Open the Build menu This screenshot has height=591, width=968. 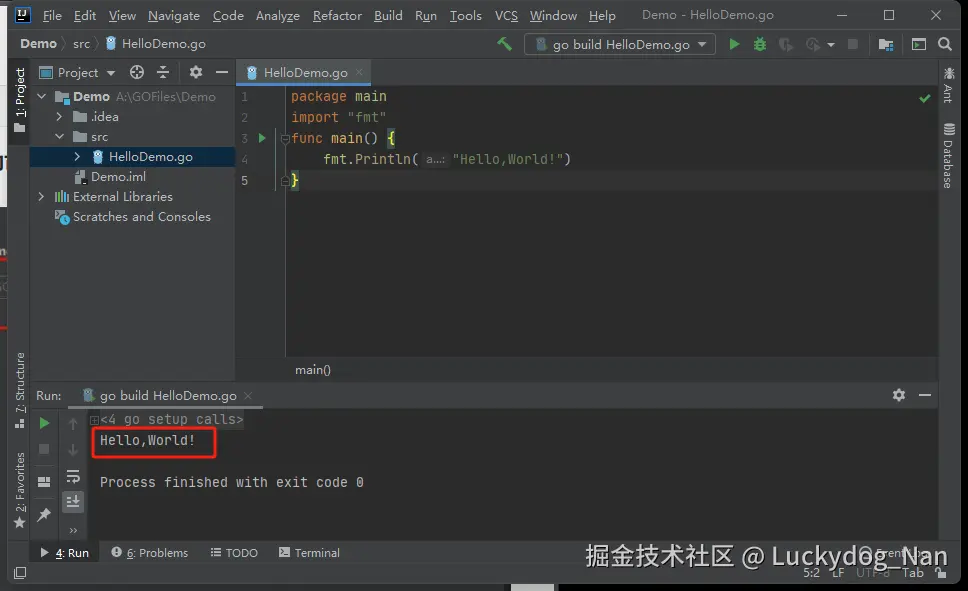point(388,15)
